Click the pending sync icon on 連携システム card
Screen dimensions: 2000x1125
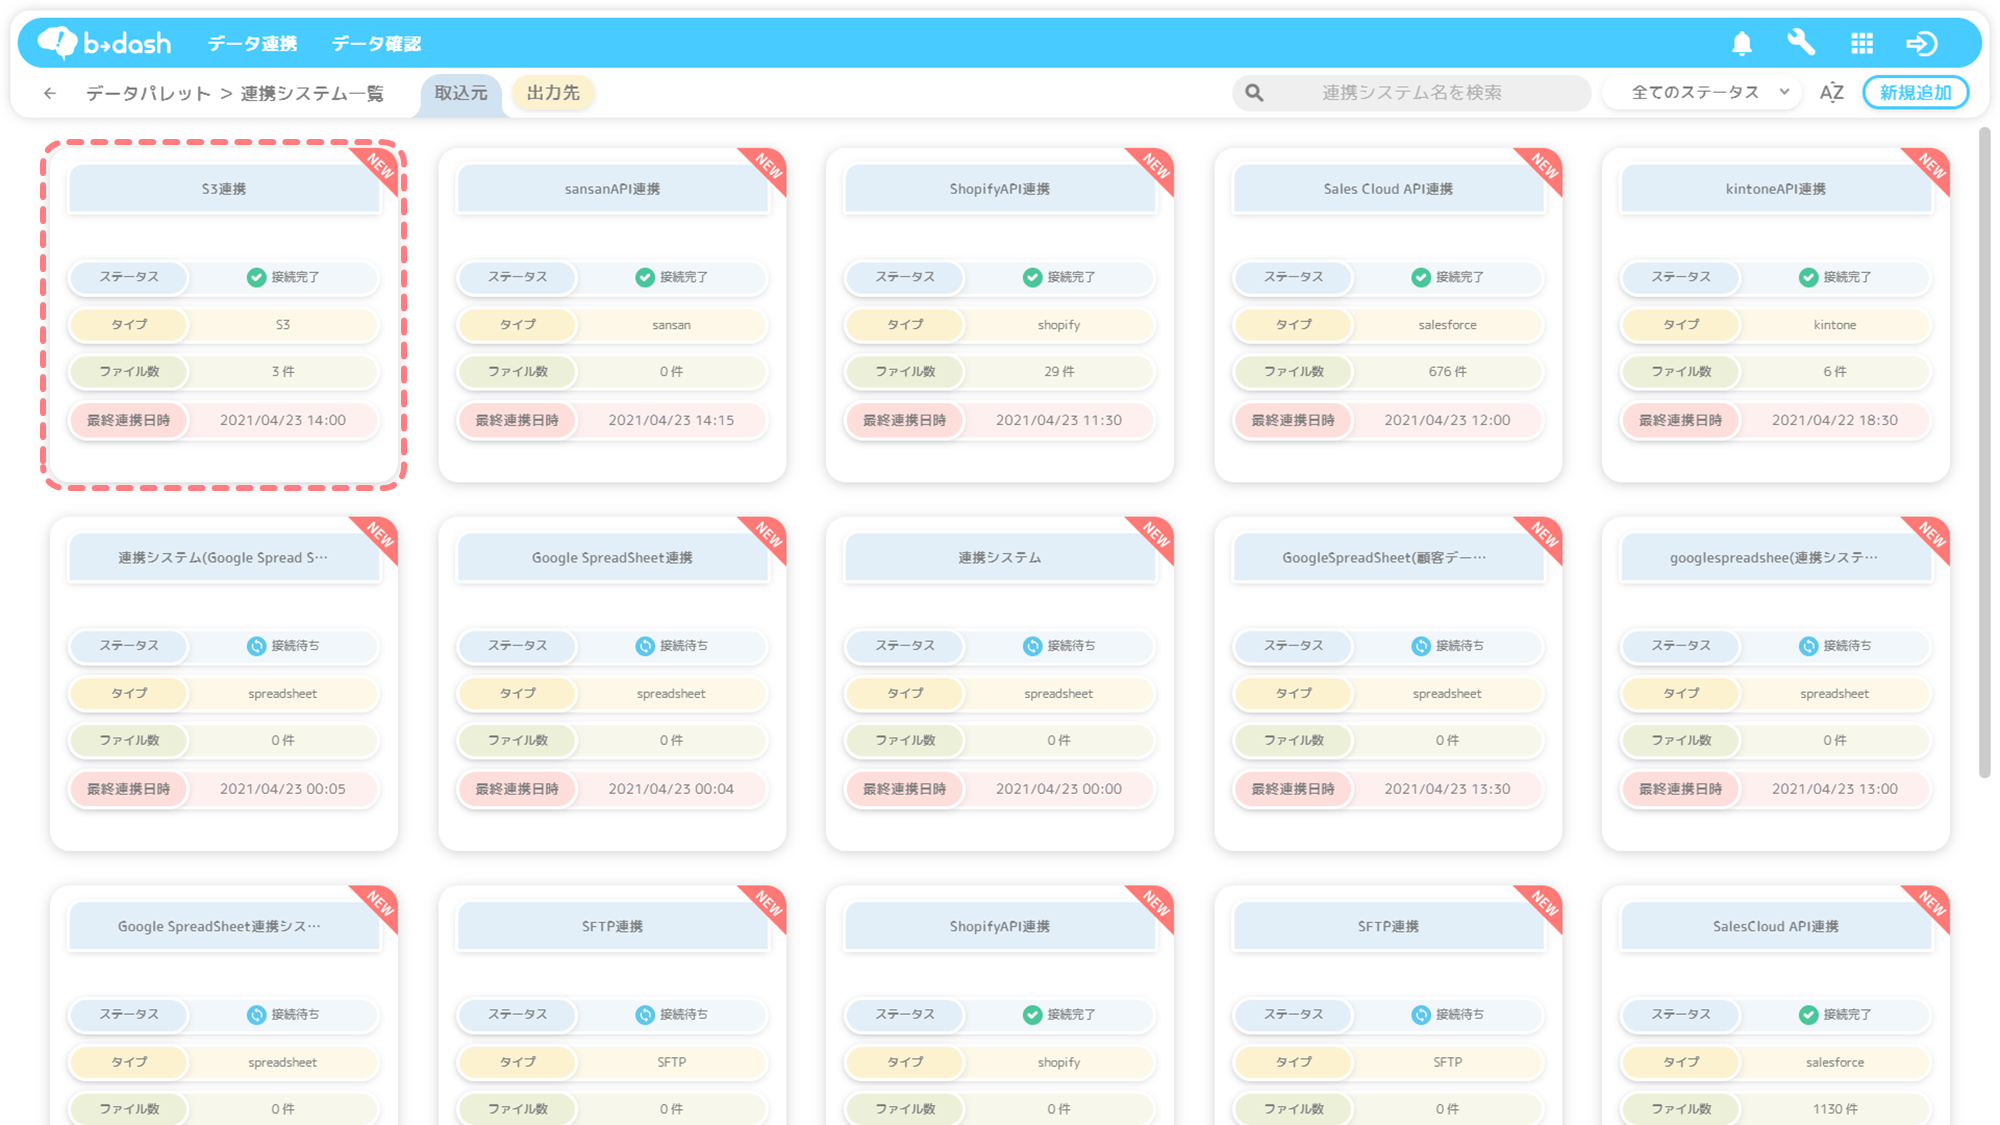click(1033, 646)
